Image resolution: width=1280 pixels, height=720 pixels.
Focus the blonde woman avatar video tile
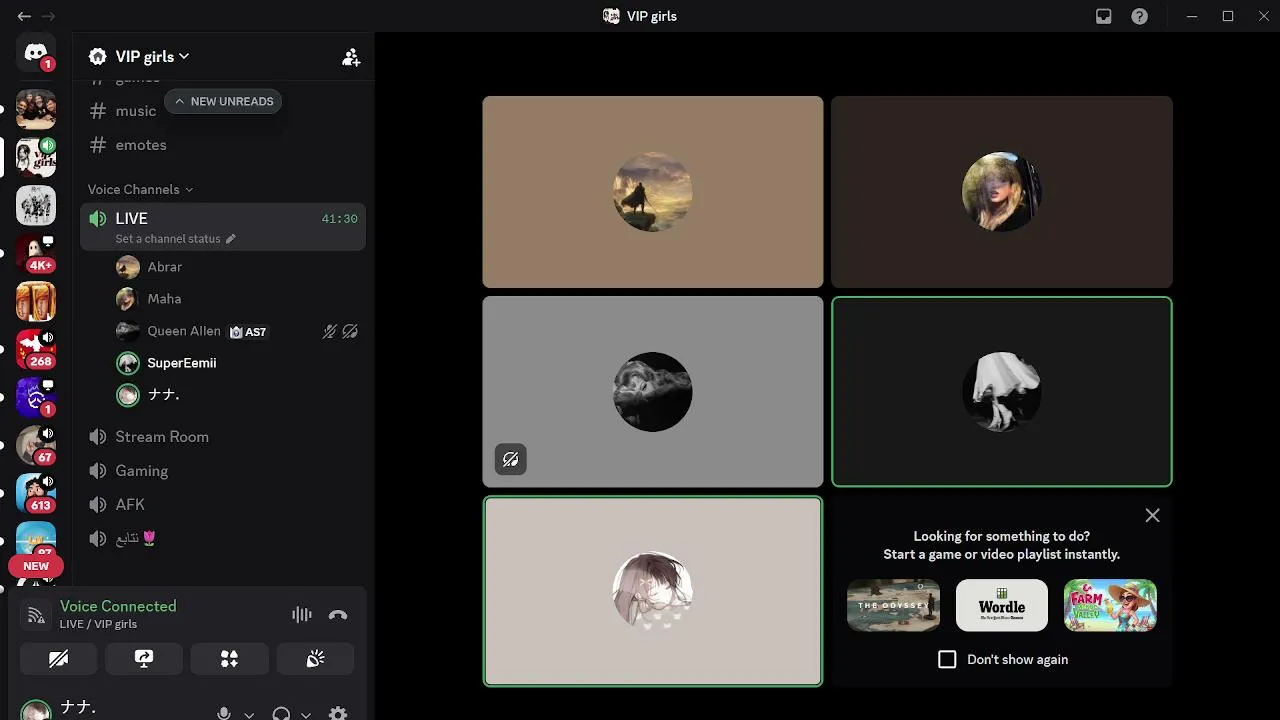tap(1002, 192)
